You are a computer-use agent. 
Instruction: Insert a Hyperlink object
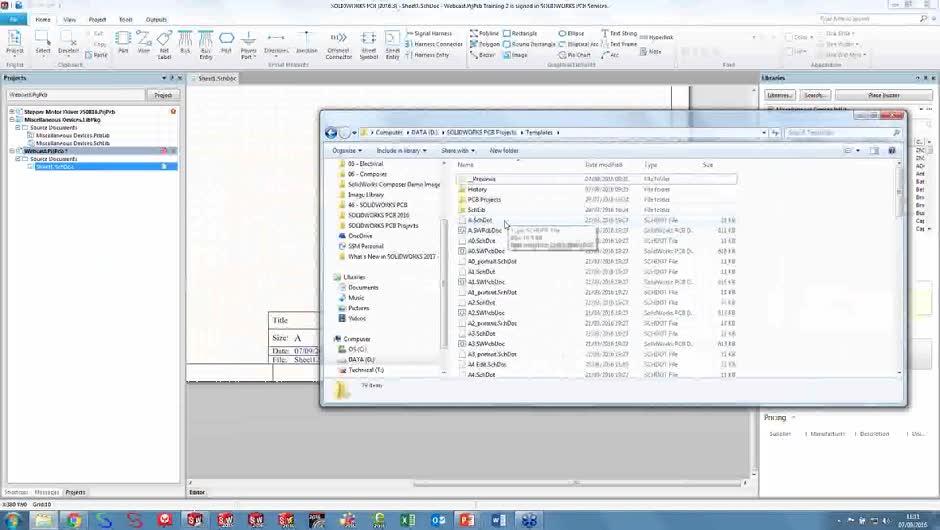(x=656, y=37)
